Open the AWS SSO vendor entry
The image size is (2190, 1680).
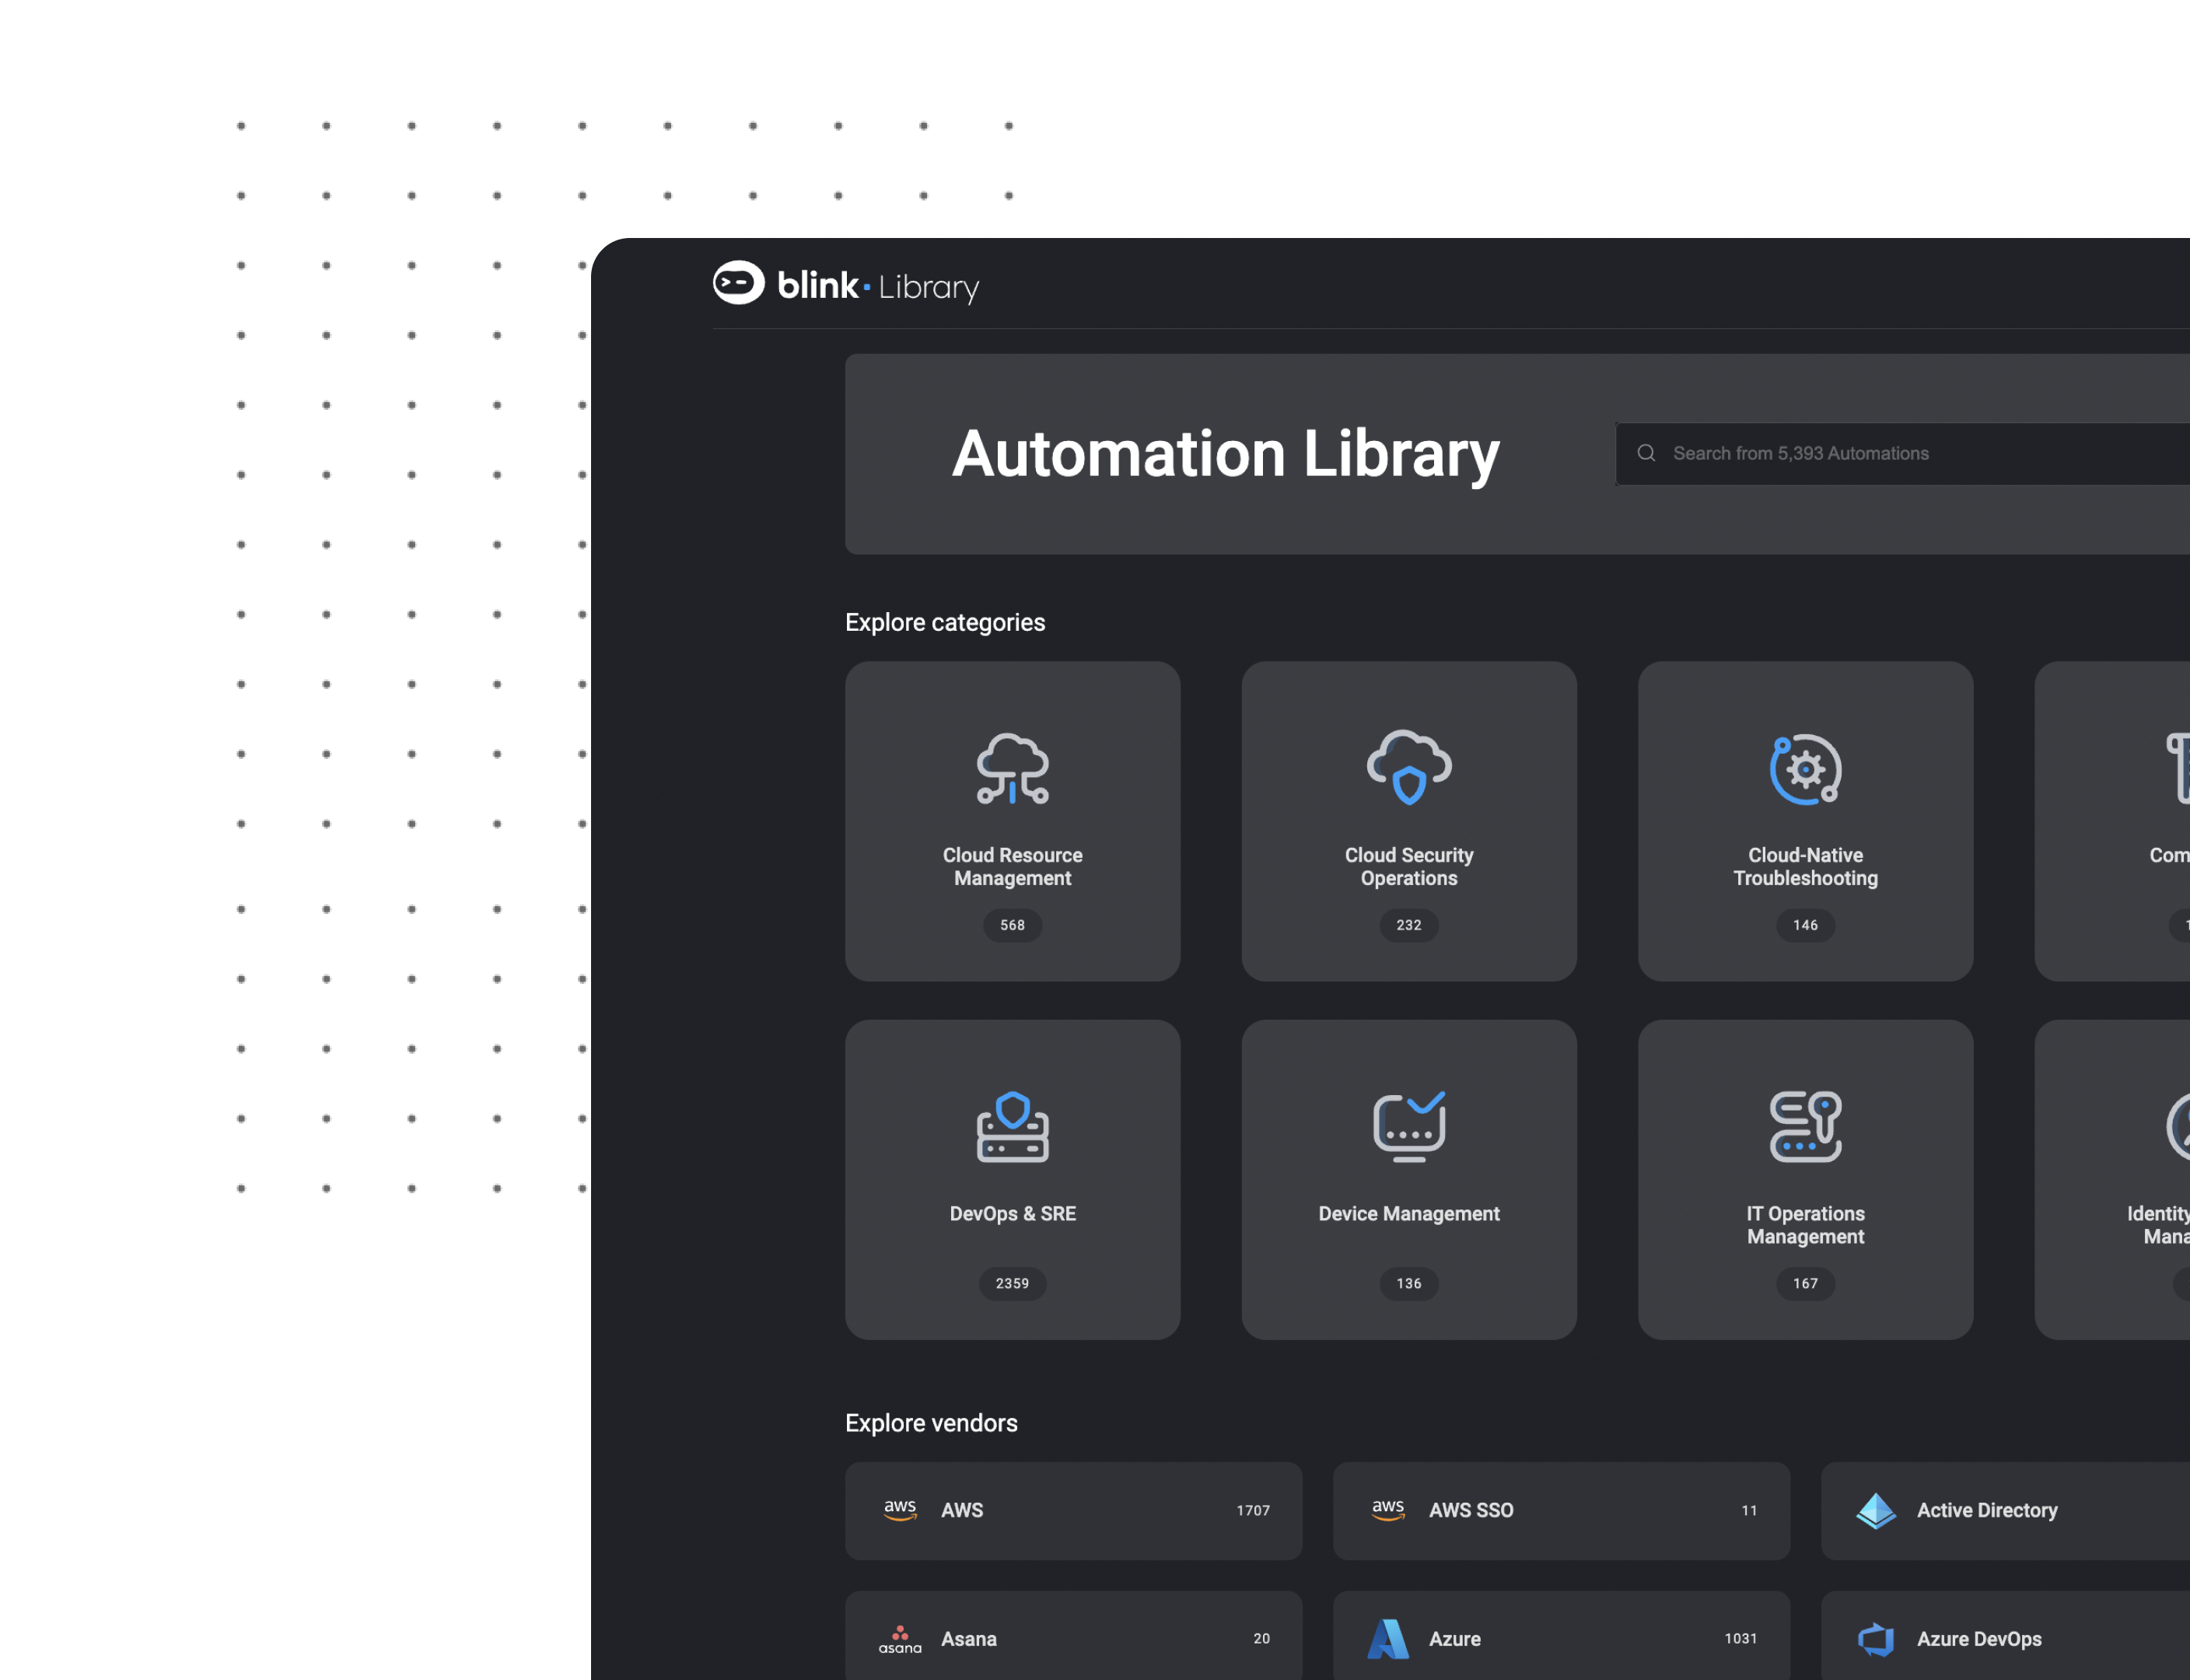click(x=1560, y=1511)
